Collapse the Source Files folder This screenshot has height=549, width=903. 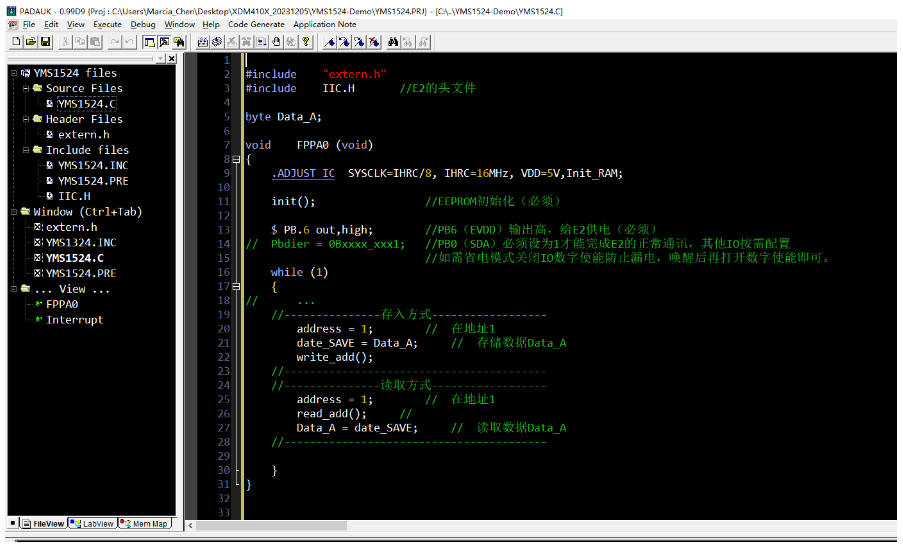point(25,88)
